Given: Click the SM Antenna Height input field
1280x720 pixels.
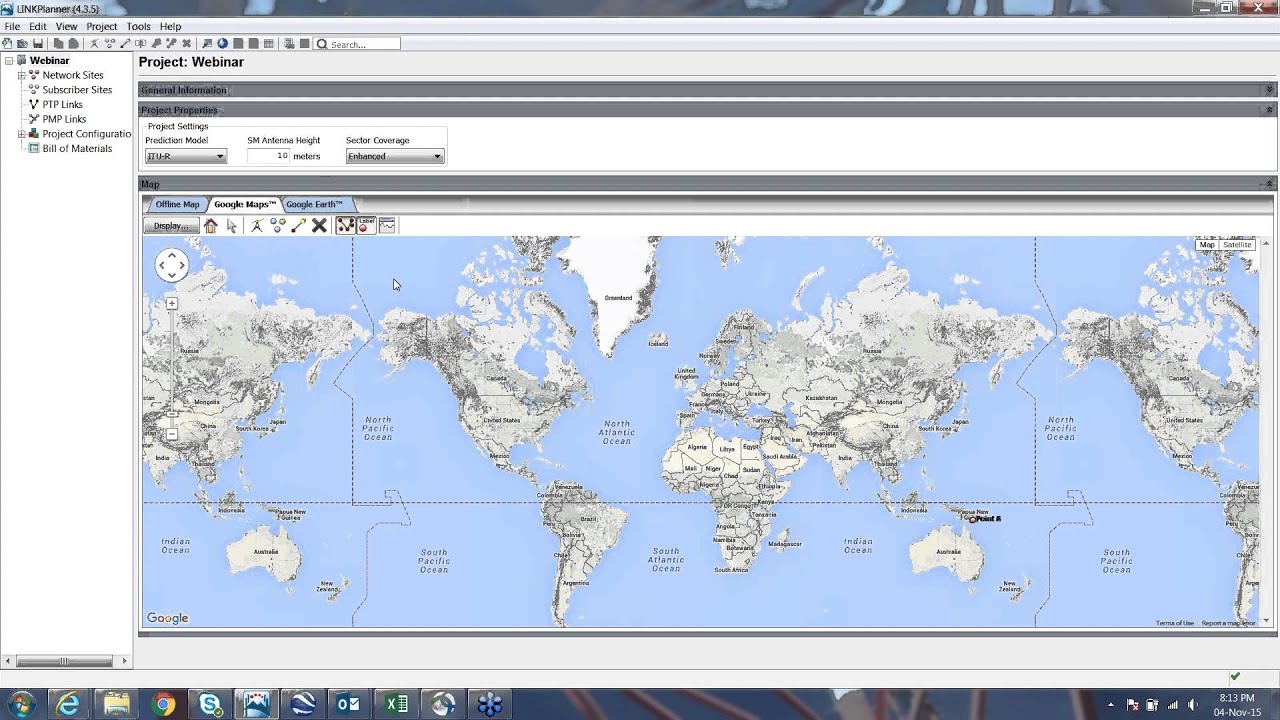Looking at the screenshot, I should click(268, 156).
